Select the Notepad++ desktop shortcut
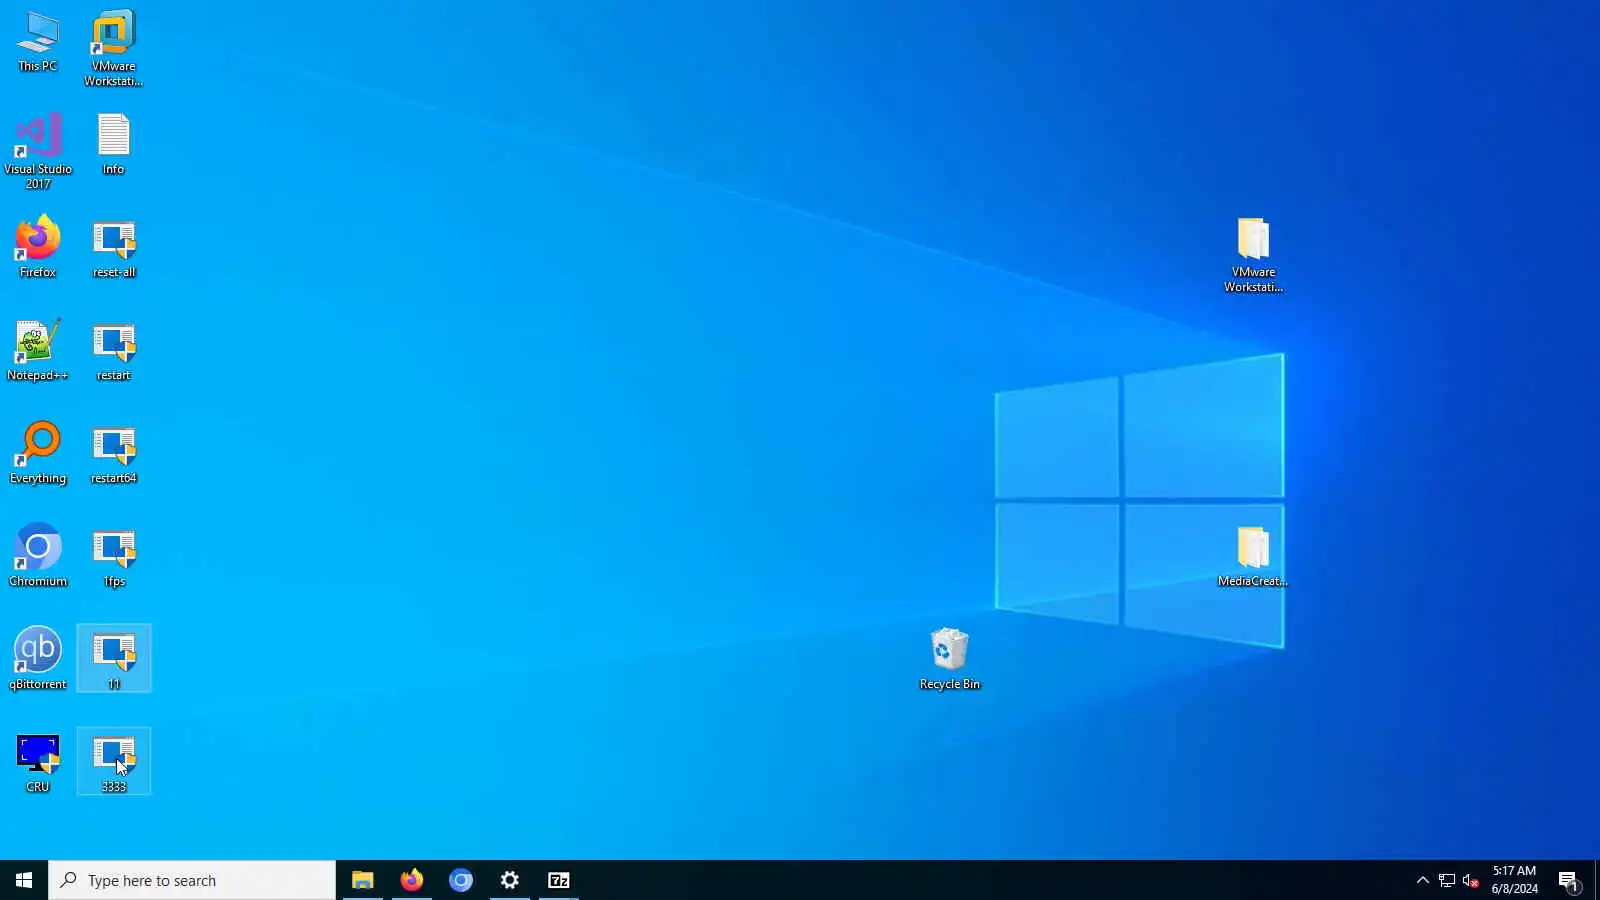The height and width of the screenshot is (900, 1600). tap(38, 350)
